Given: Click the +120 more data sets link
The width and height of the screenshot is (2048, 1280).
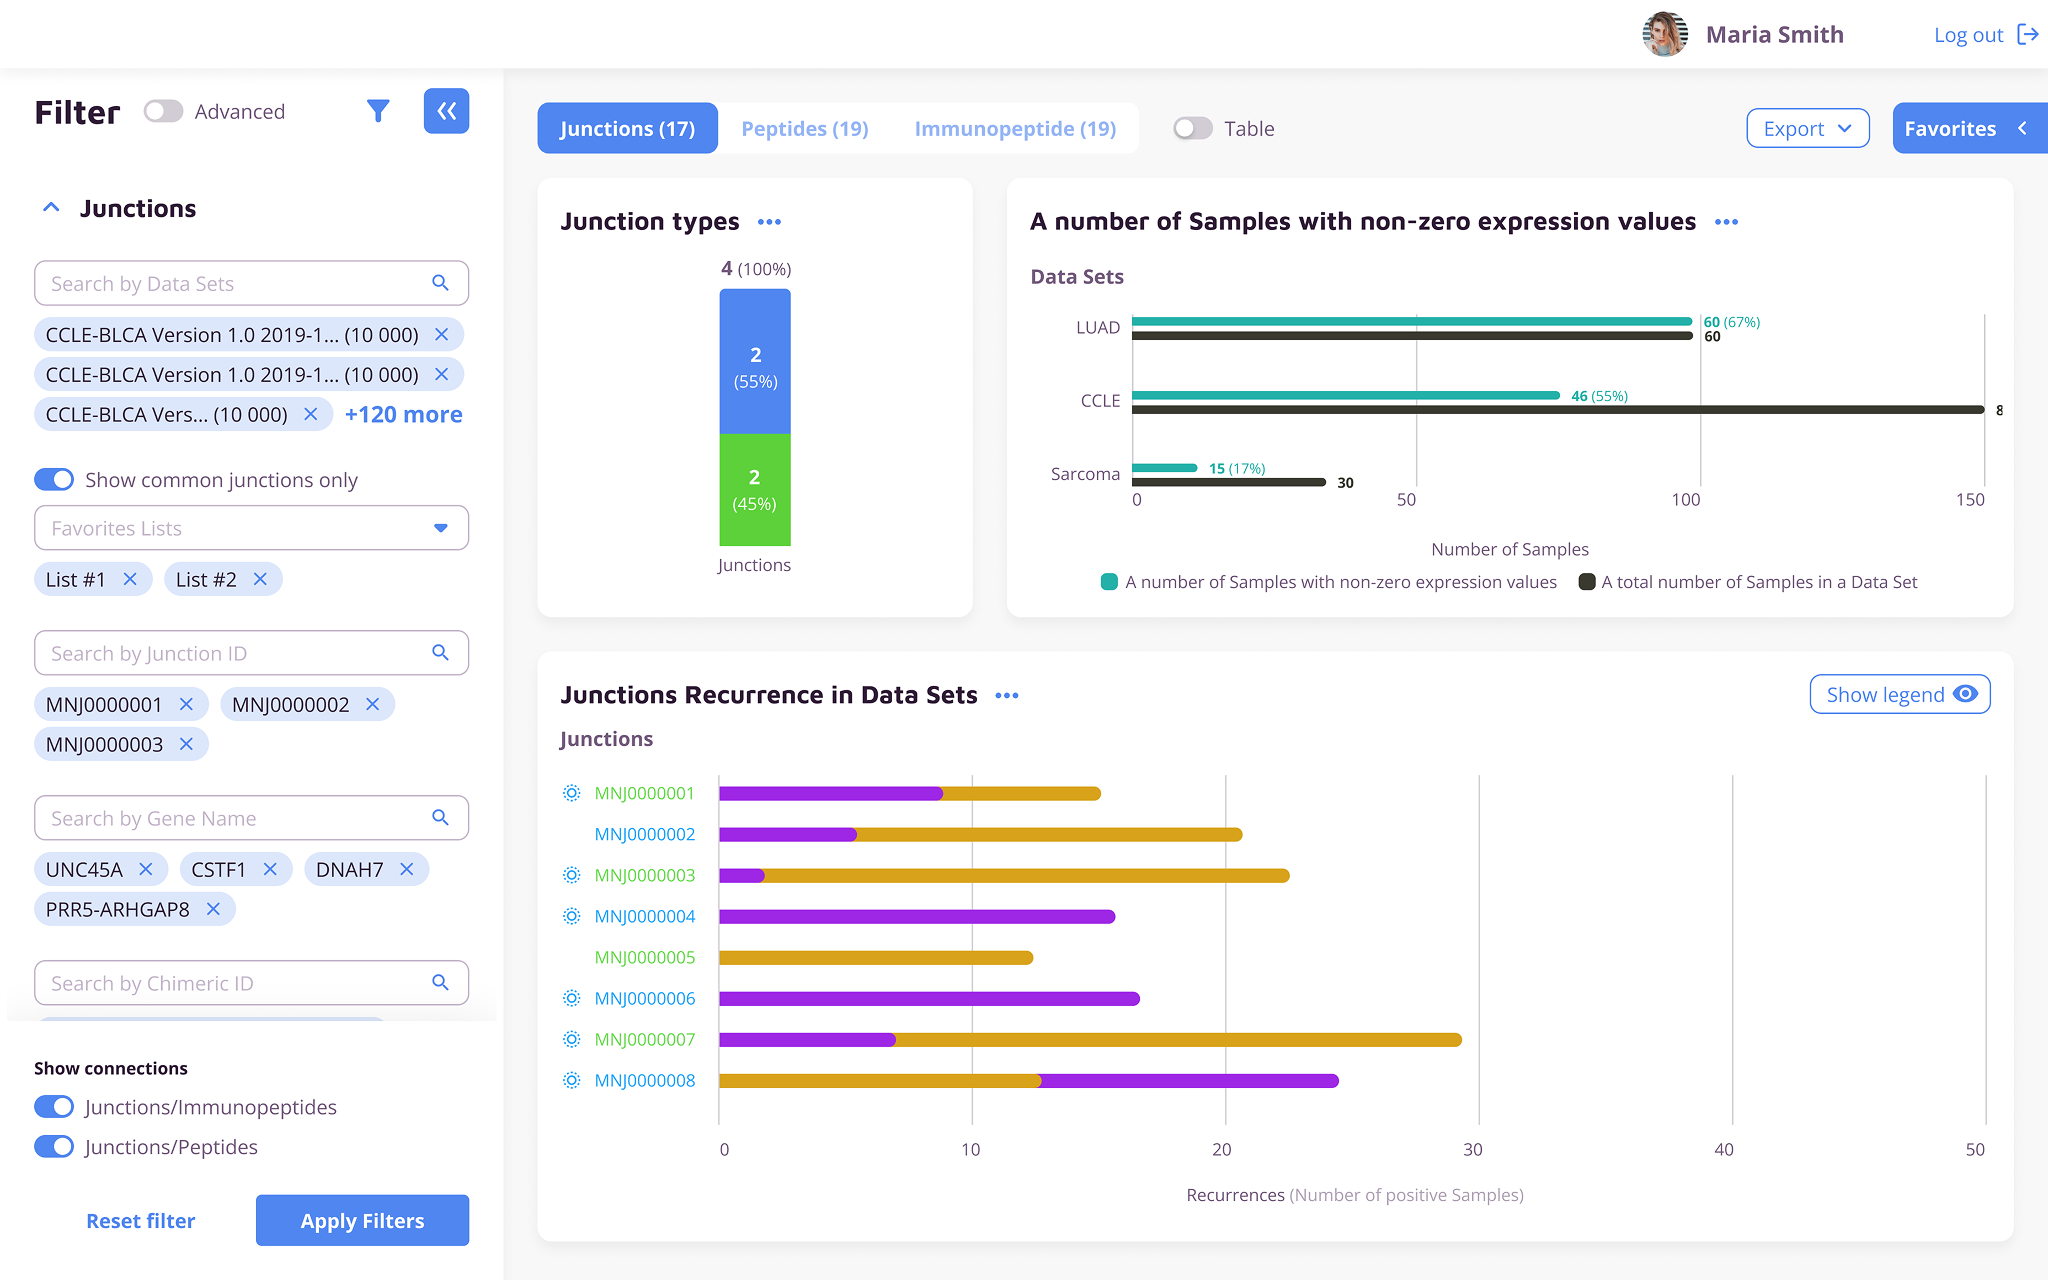Looking at the screenshot, I should point(403,414).
